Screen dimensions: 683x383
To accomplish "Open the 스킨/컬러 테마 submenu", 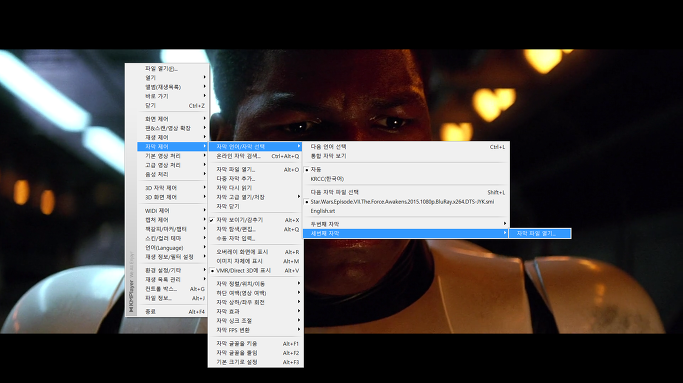I will (172, 238).
